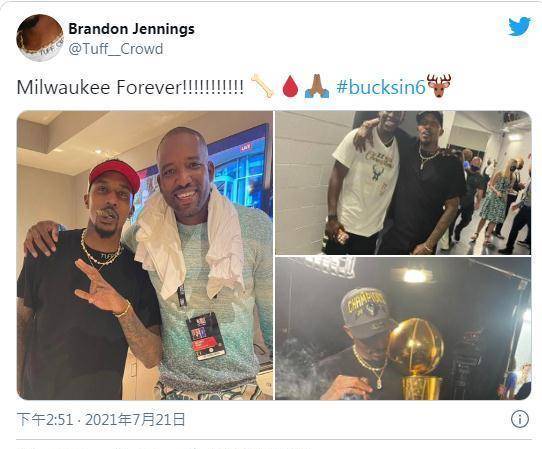542x449 pixels.
Task: Open Brandon Jennings profile avatar
Action: tap(40, 38)
